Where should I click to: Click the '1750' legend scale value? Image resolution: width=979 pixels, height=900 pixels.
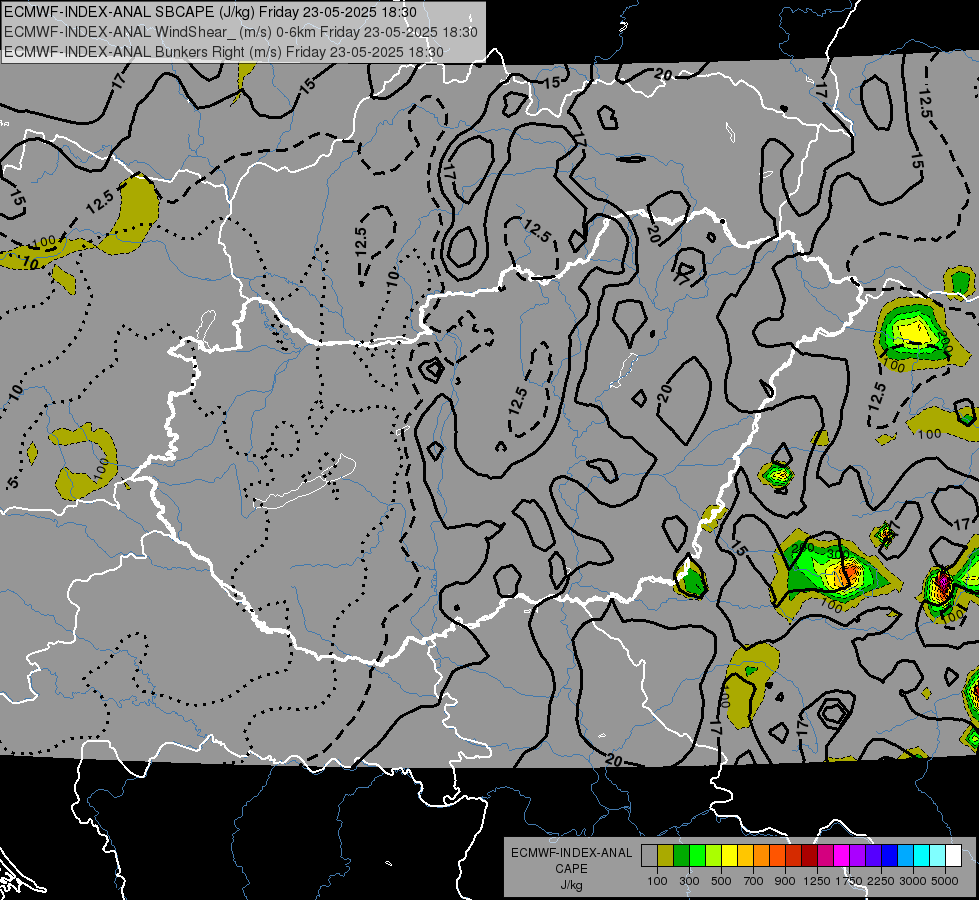[849, 881]
